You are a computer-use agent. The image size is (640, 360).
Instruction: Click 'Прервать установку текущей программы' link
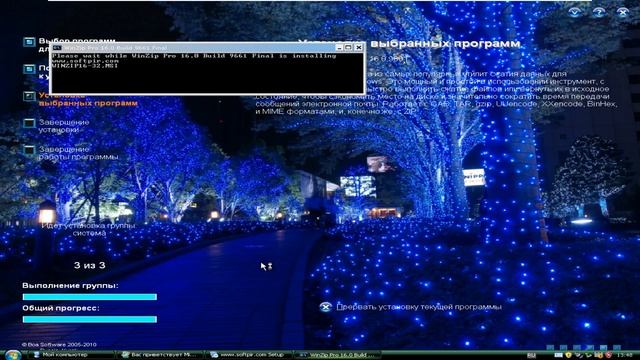point(419,307)
